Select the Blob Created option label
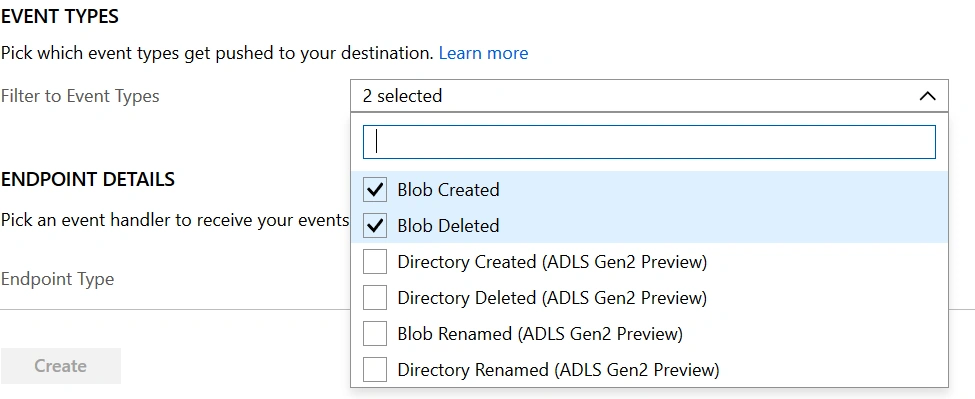Screen dimensions: 975x399 (448, 190)
